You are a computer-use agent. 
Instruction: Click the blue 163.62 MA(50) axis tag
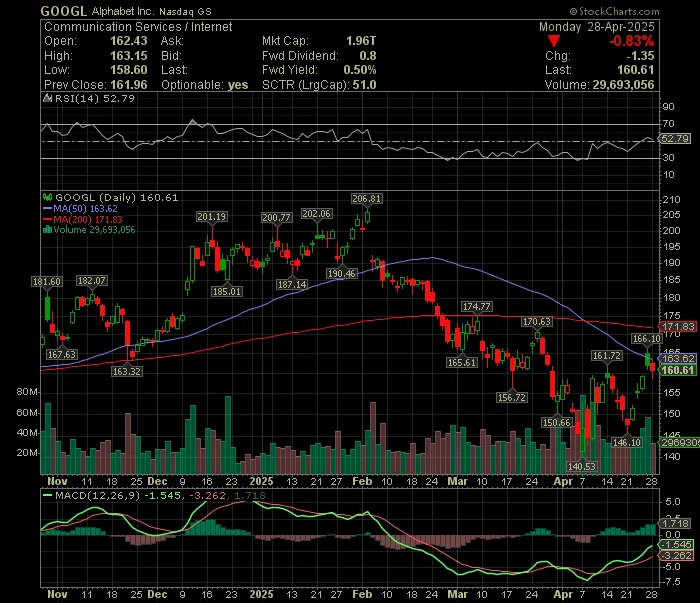[677, 358]
